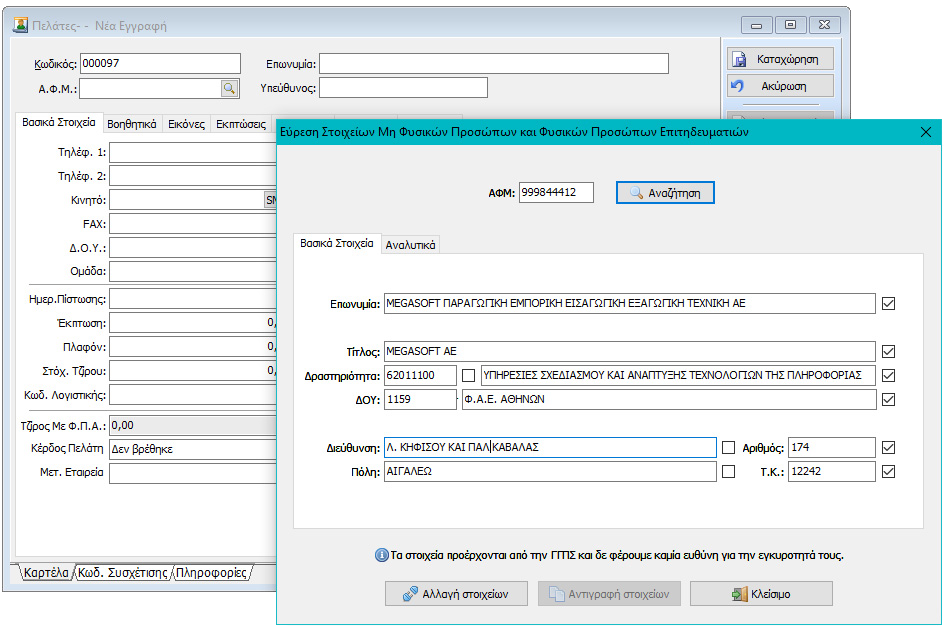Click Αλλαγή στοιχείων button

tap(455, 594)
